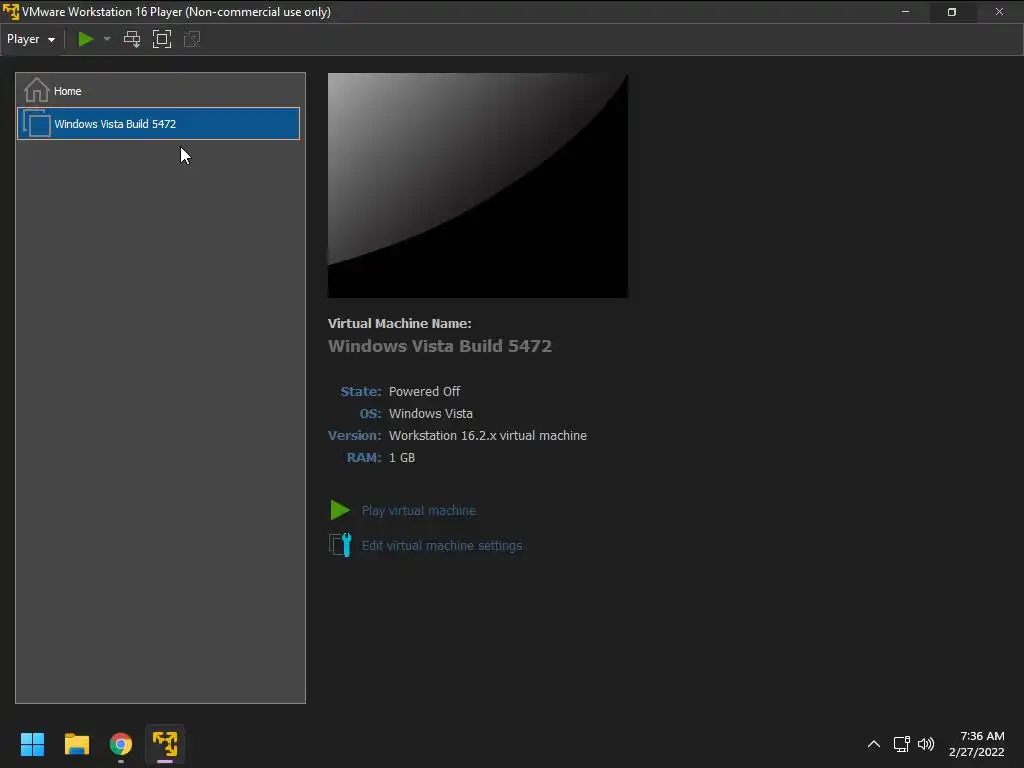The image size is (1024, 768).
Task: Close the VMware Player window
Action: (x=999, y=12)
